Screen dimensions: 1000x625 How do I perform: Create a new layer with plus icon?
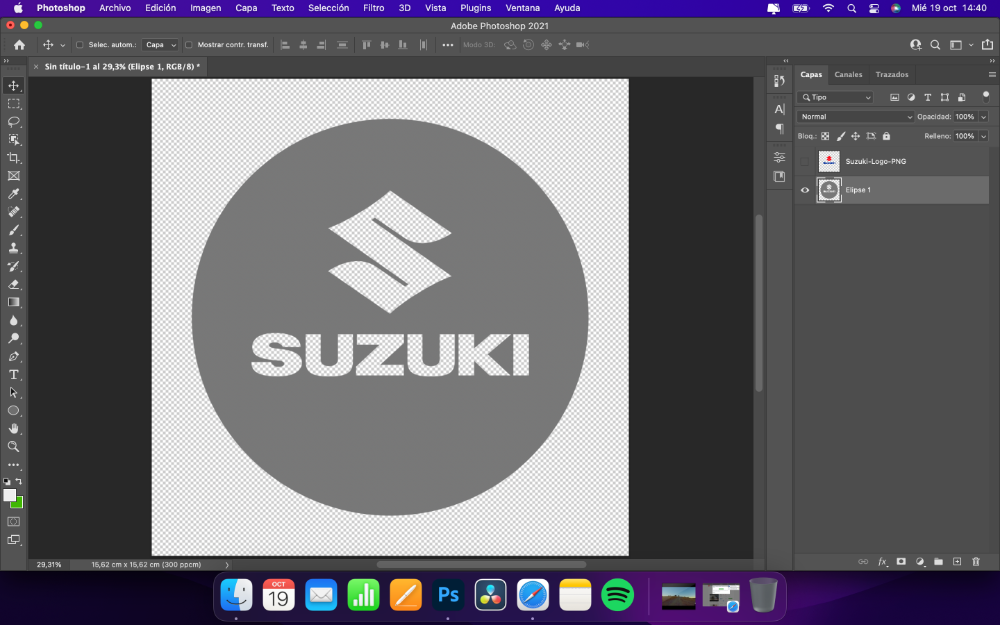point(957,562)
